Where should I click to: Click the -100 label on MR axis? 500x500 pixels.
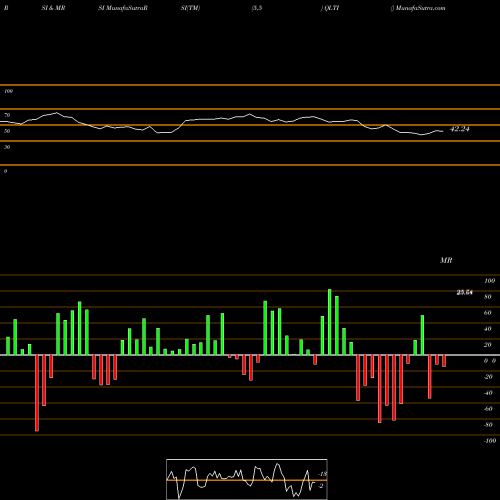point(489,441)
